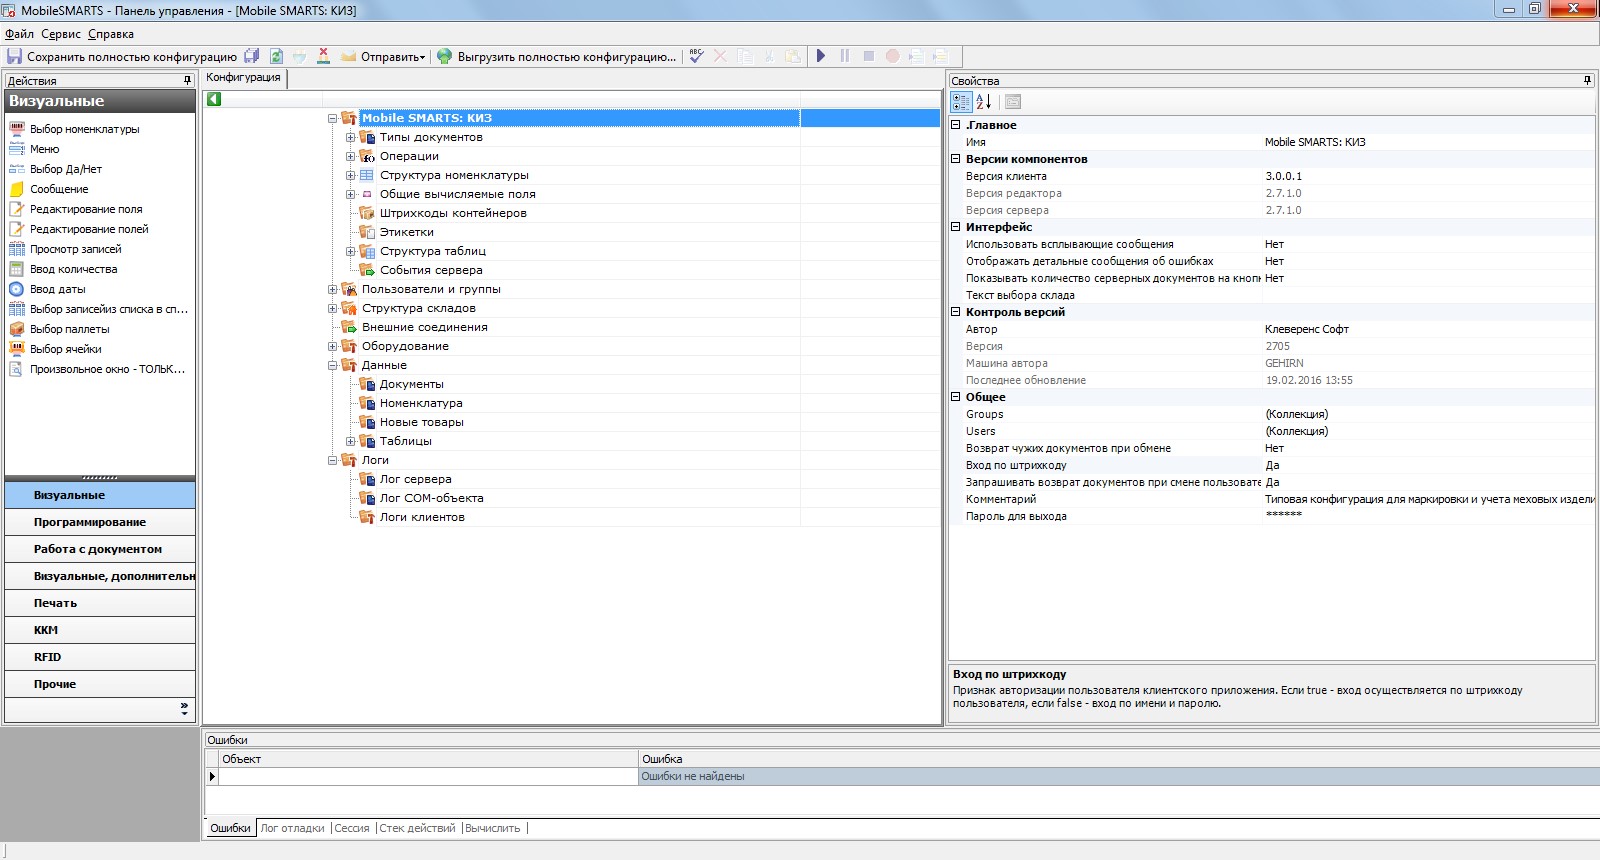Click the globe export configuration icon
This screenshot has width=1600, height=860.
pos(445,56)
